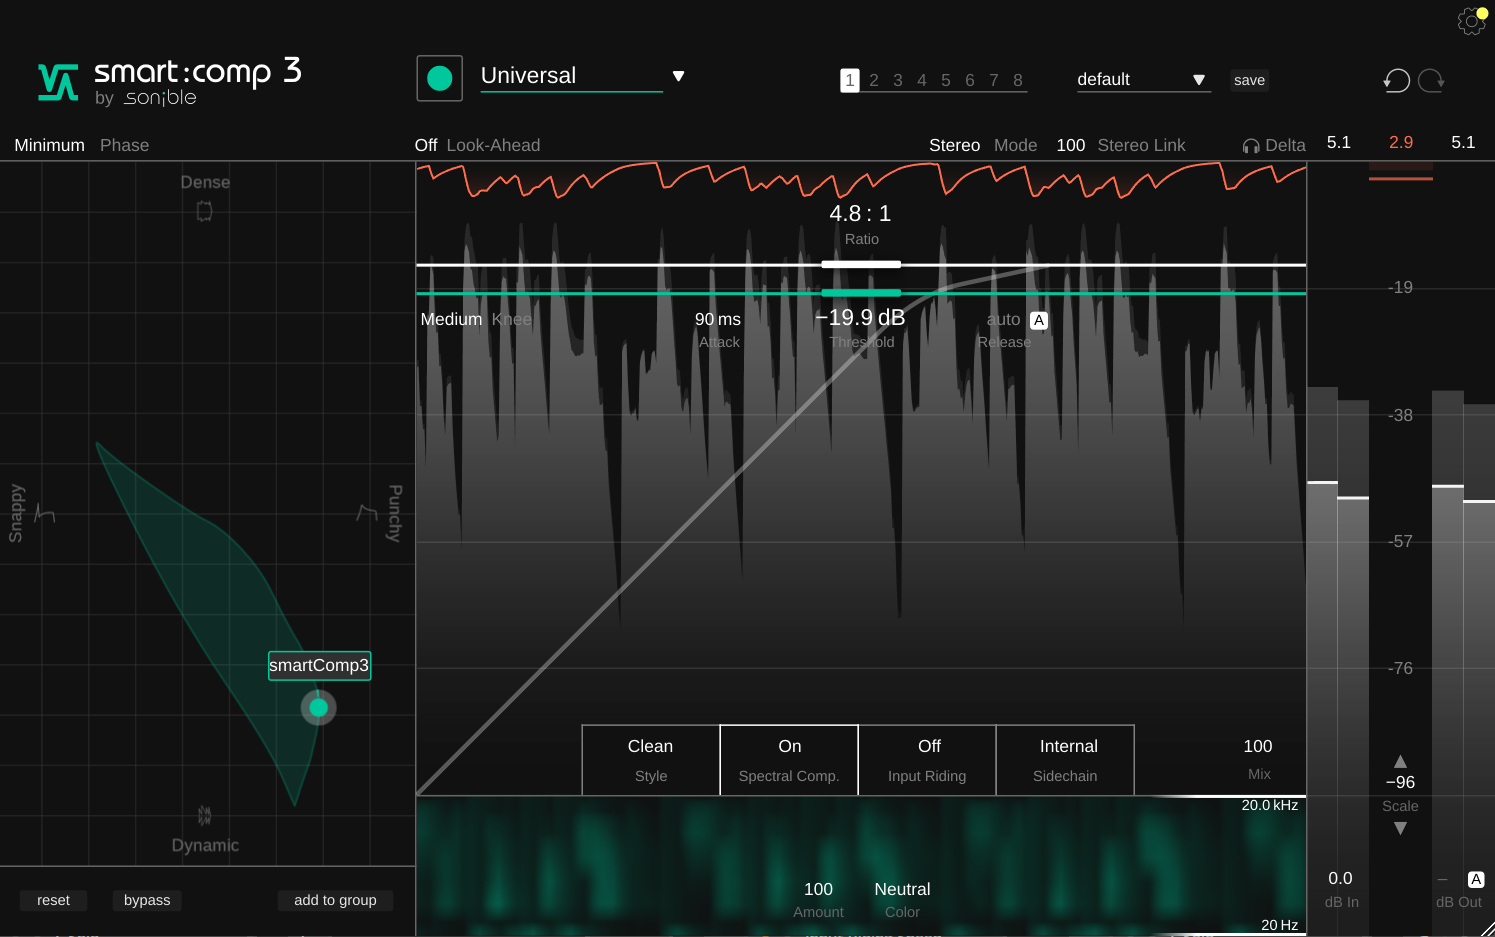
Task: Switch to Phase mode
Action: point(124,144)
